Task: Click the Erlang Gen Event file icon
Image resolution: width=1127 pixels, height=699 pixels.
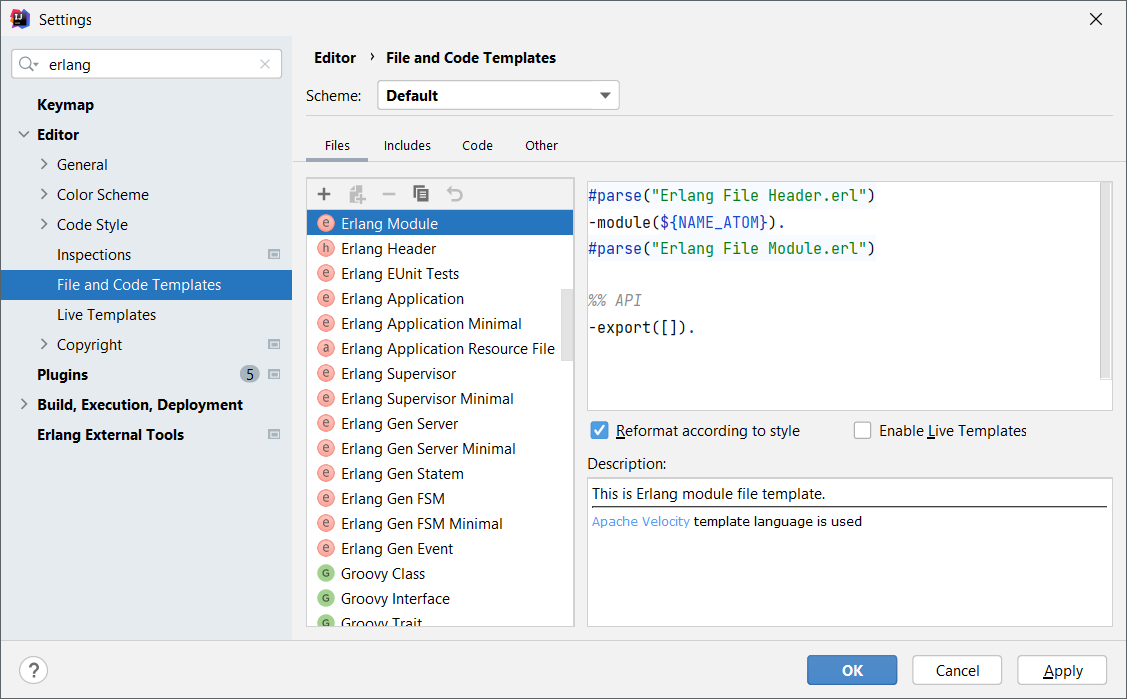Action: [326, 549]
